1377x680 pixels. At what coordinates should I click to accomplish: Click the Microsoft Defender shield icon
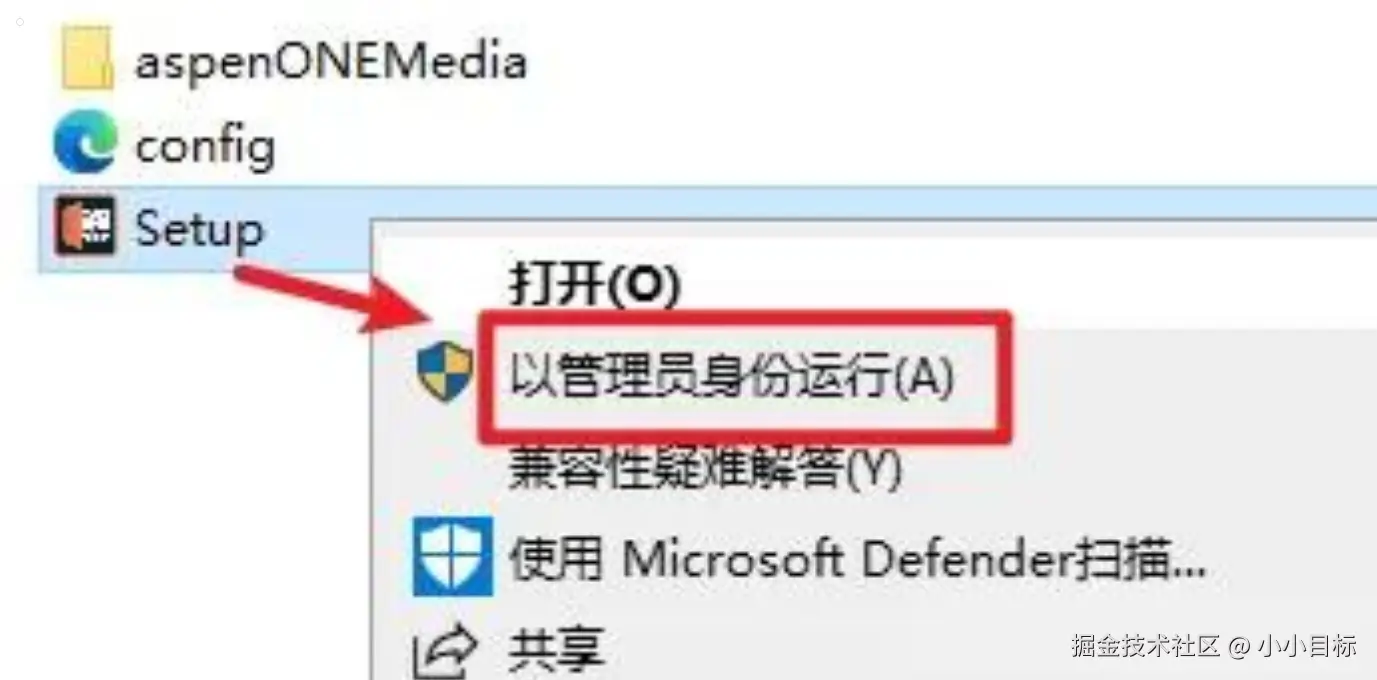tap(453, 556)
